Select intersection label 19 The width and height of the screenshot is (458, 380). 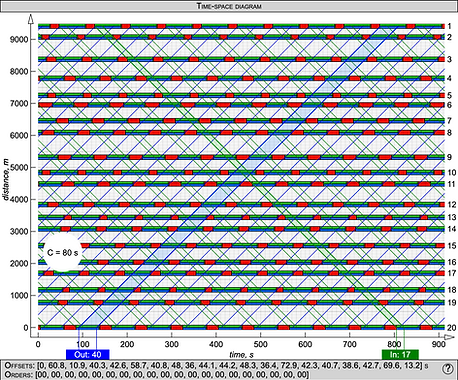pyautogui.click(x=452, y=303)
